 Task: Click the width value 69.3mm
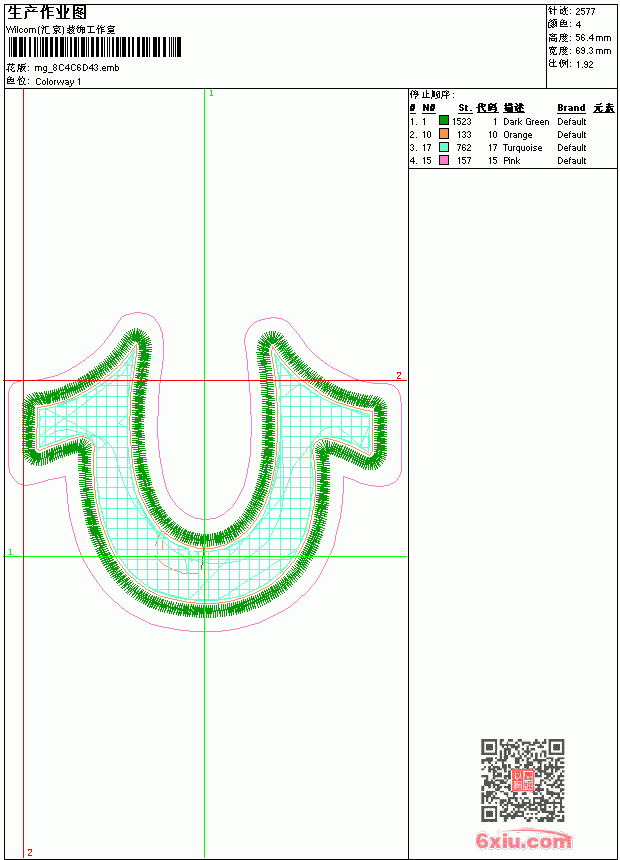click(x=593, y=51)
